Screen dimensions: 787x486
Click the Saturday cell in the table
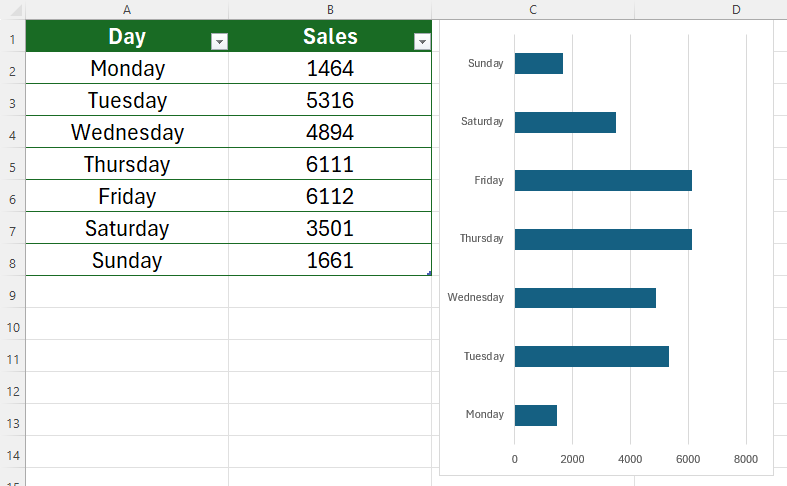point(127,229)
